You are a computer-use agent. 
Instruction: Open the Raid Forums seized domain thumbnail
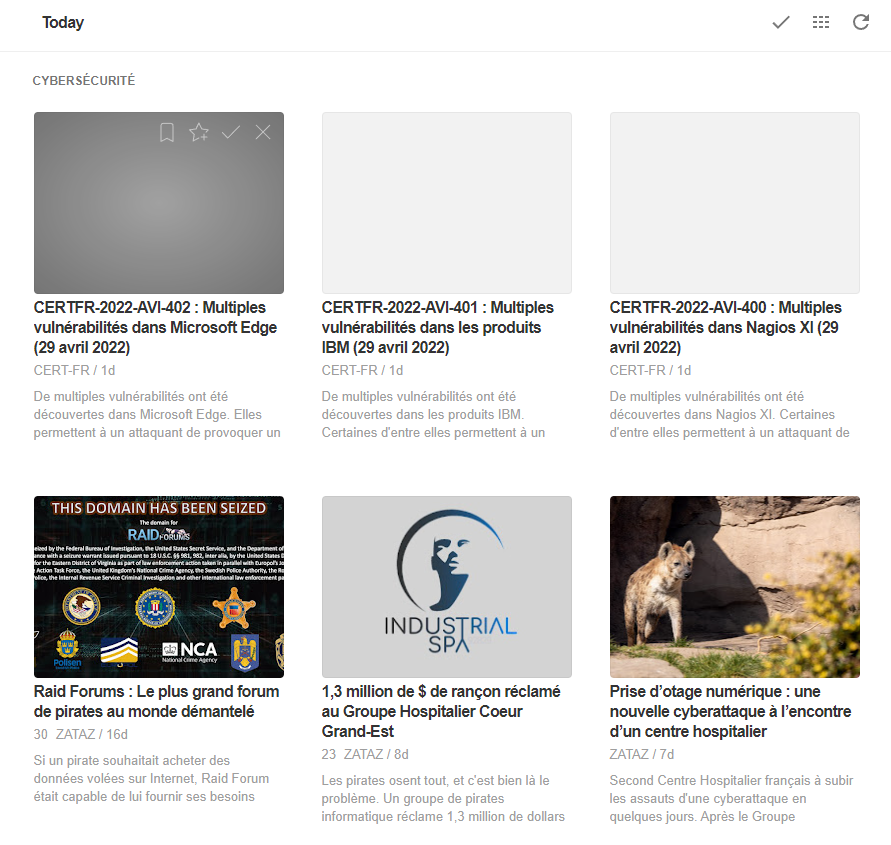click(x=159, y=587)
